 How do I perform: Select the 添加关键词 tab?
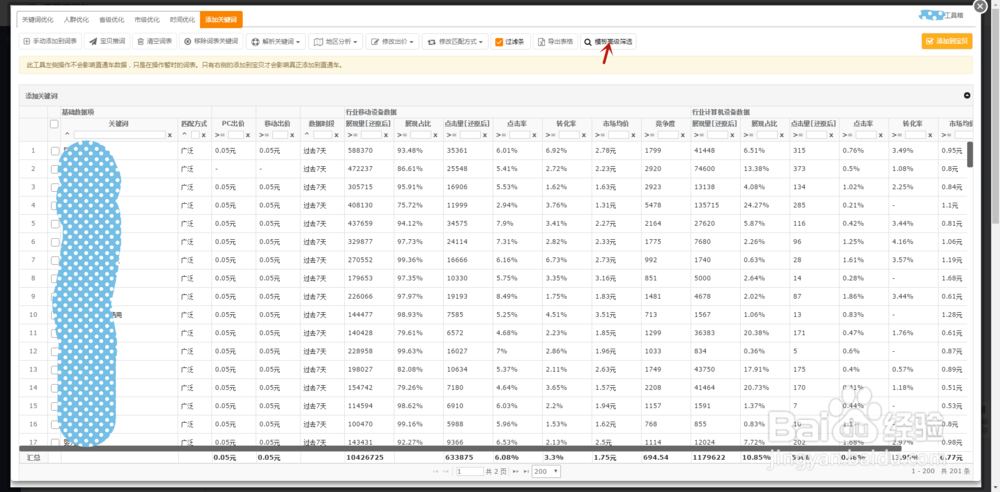221,20
